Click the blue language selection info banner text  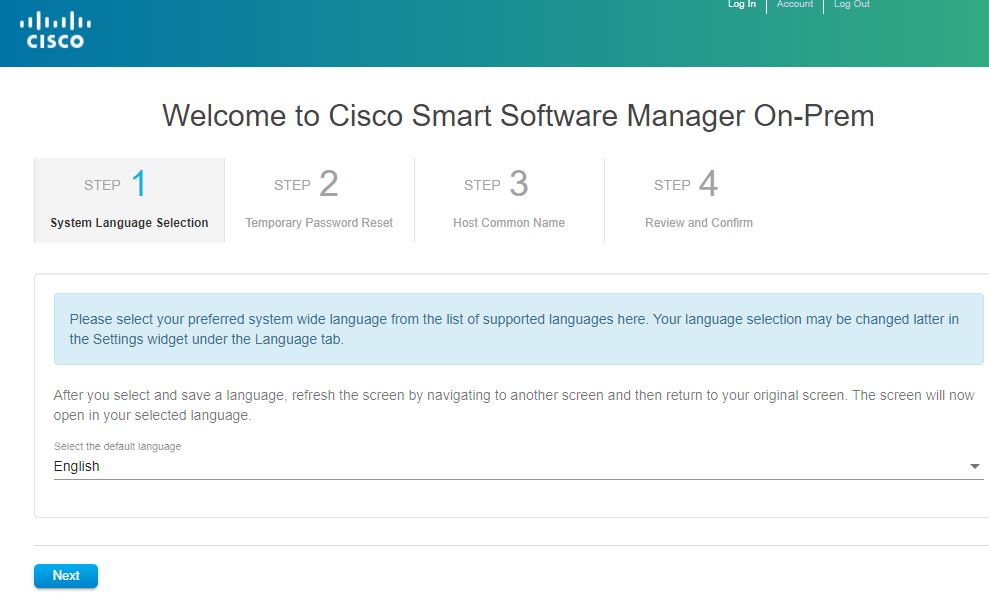(514, 329)
